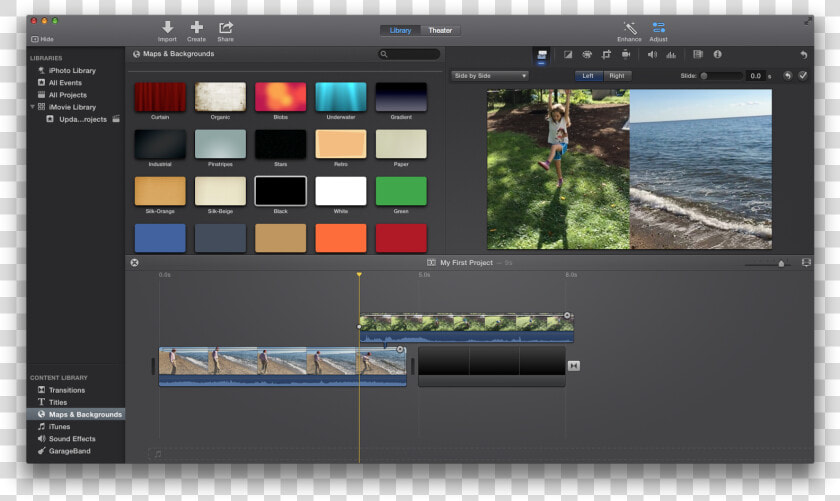The image size is (840, 501).
Task: Open Maps & Backgrounds in Content Library
Action: pyautogui.click(x=76, y=414)
